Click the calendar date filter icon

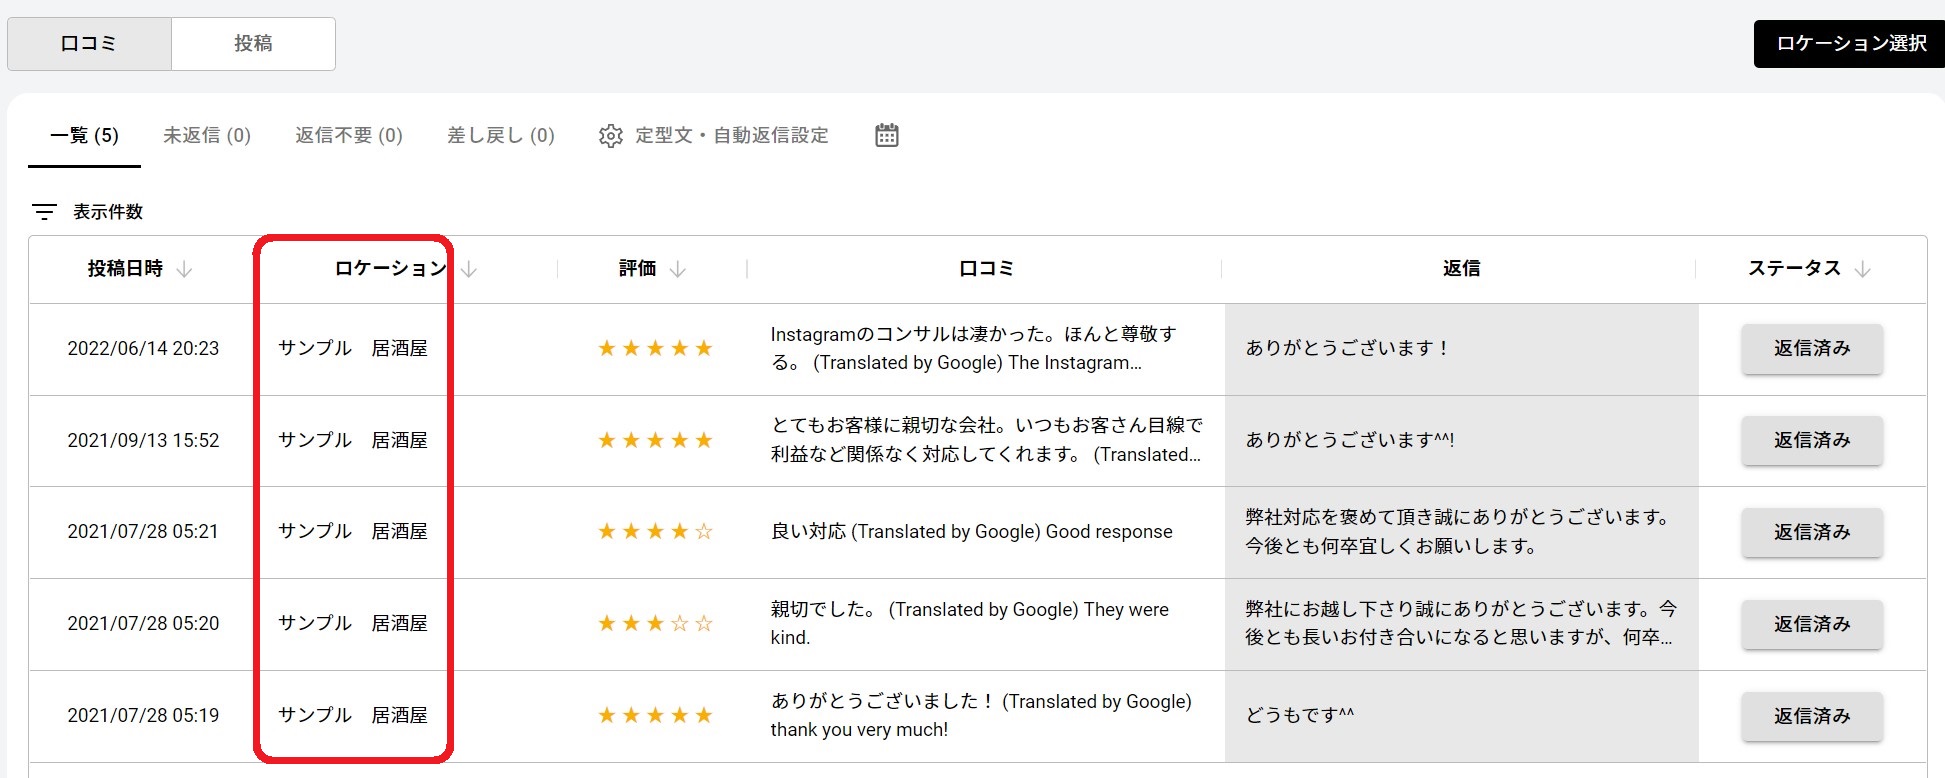886,135
